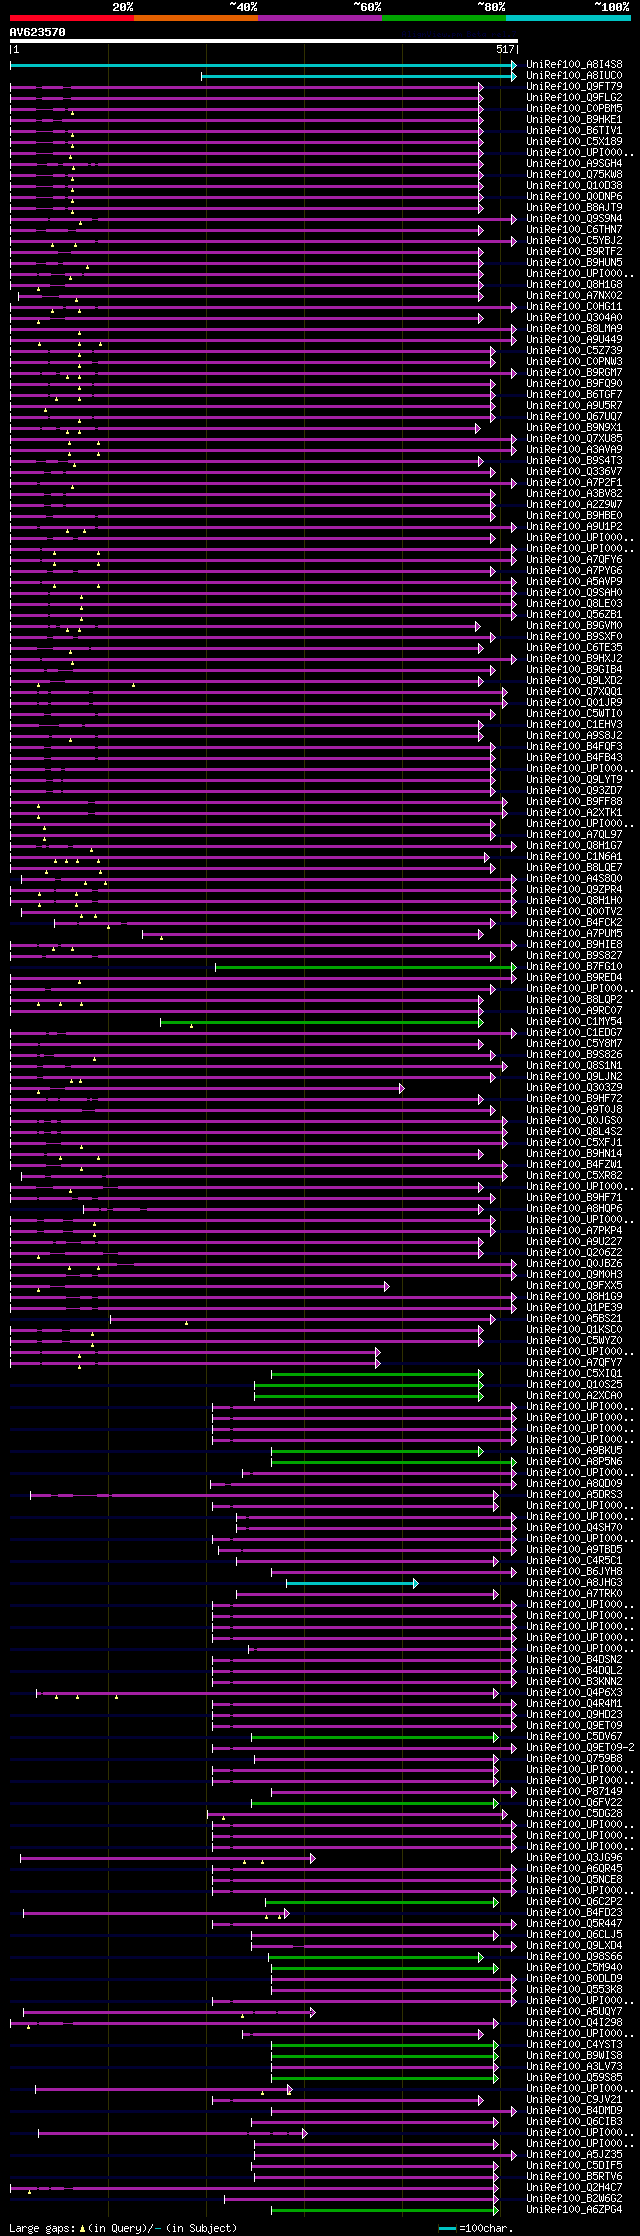Click label UniRef100_P87149

574,1792
